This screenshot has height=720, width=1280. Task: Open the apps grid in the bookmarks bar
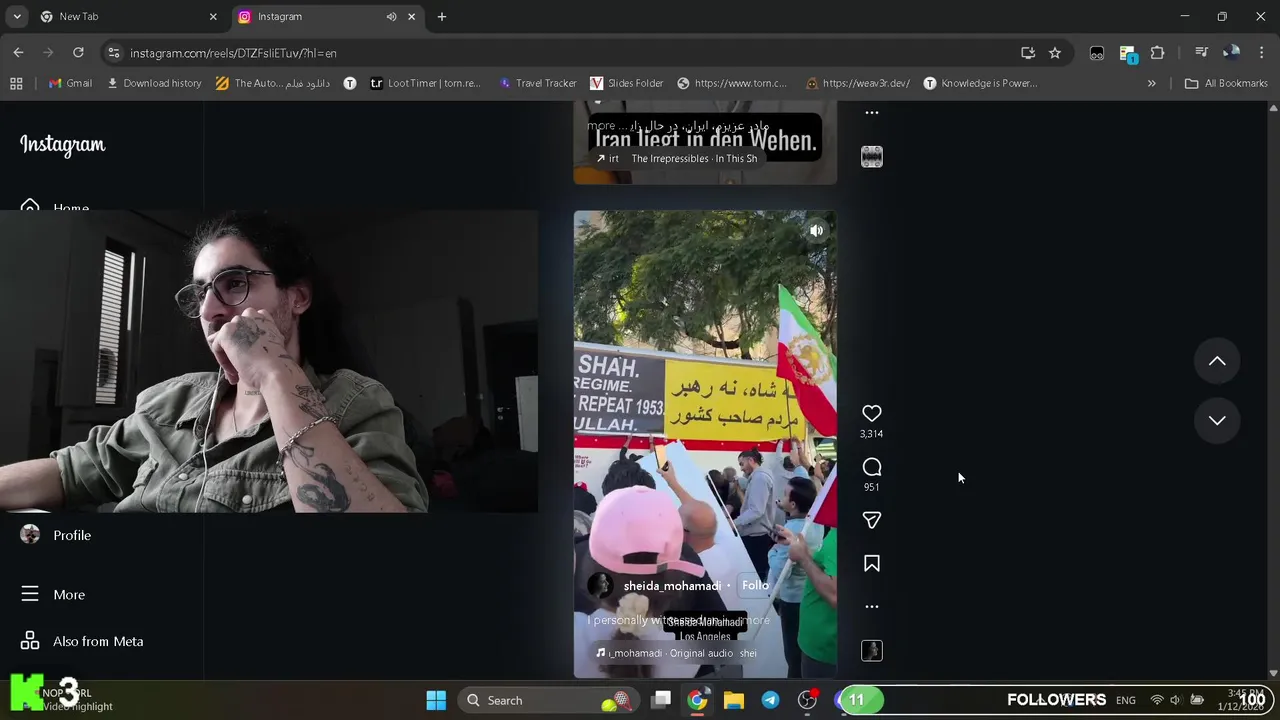point(16,83)
